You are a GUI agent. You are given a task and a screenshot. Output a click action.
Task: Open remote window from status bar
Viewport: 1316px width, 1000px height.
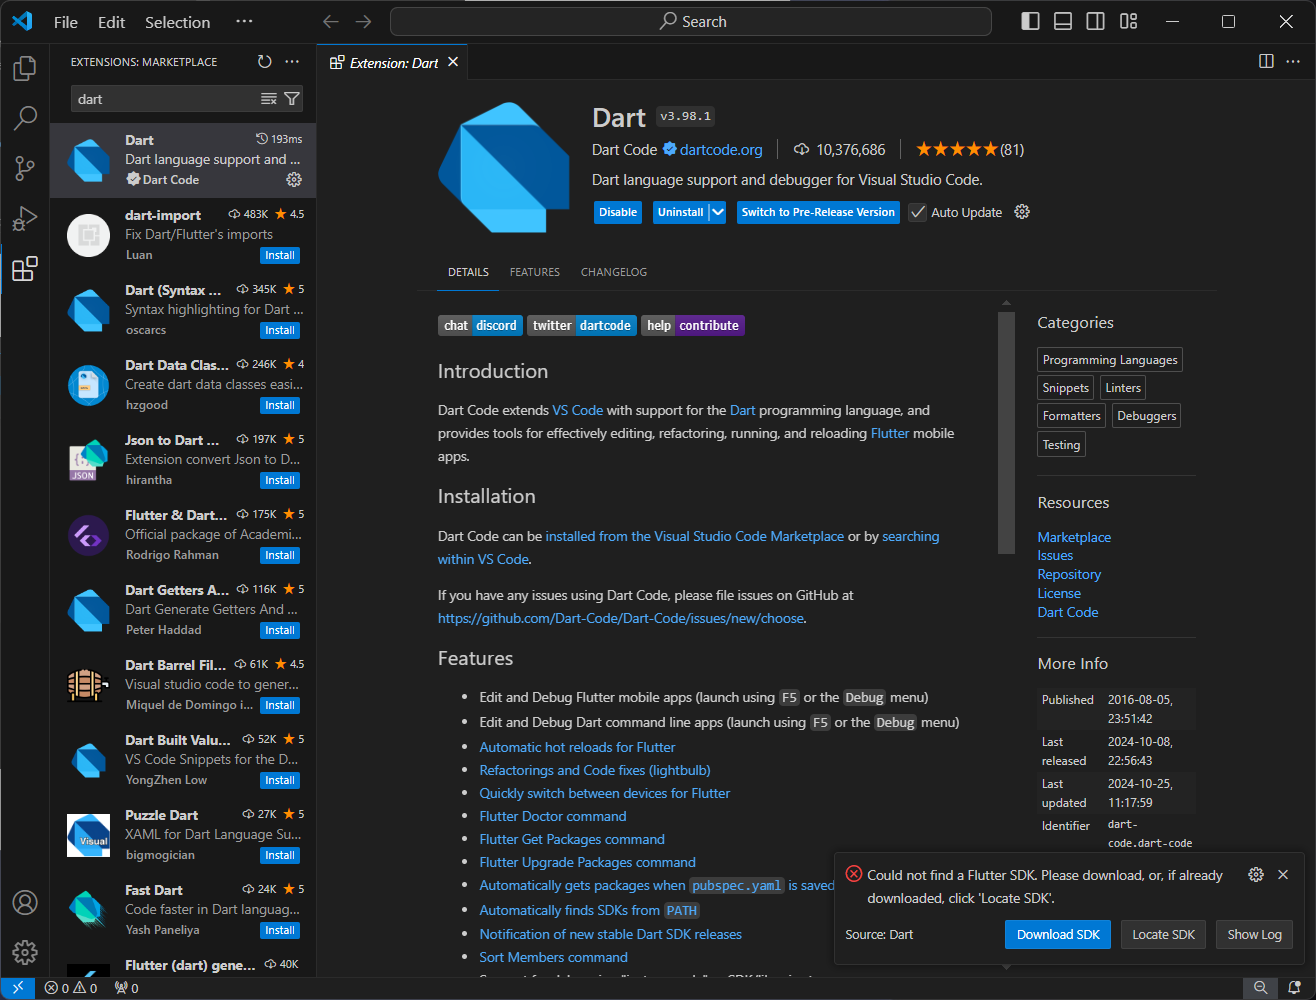[18, 988]
